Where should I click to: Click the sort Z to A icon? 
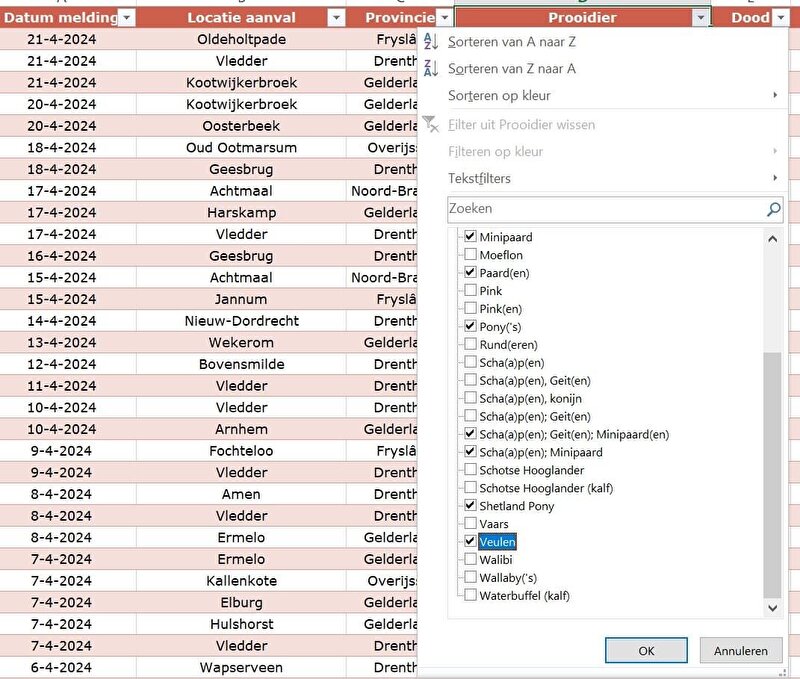click(x=431, y=68)
